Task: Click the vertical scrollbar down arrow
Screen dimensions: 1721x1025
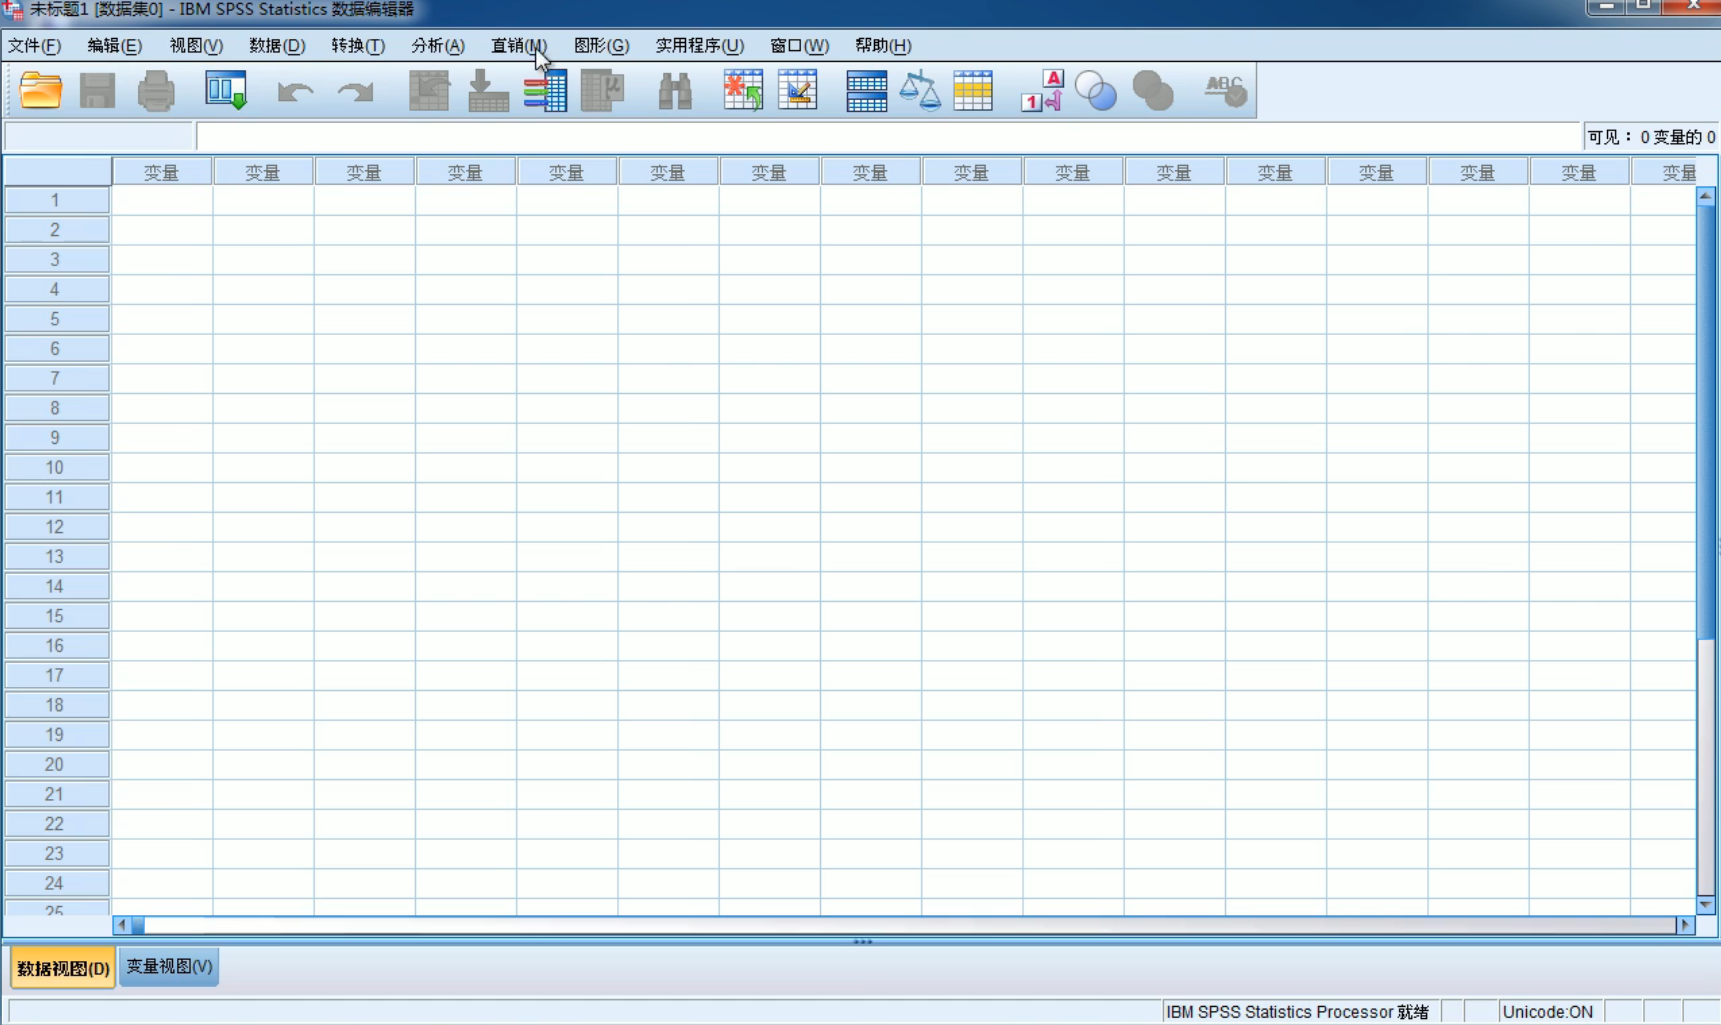Action: point(1706,905)
